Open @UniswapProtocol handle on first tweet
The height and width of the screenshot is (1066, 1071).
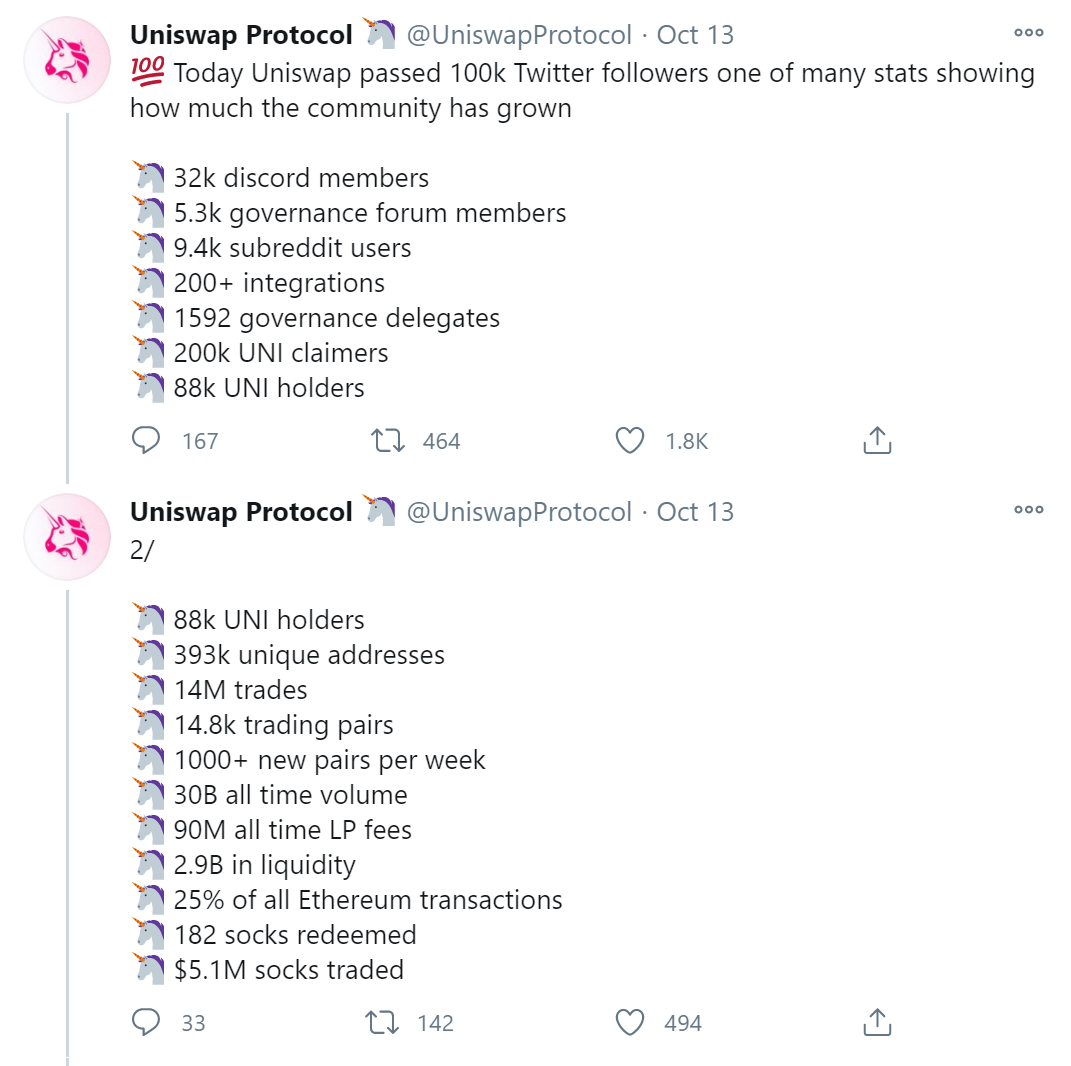click(x=519, y=35)
